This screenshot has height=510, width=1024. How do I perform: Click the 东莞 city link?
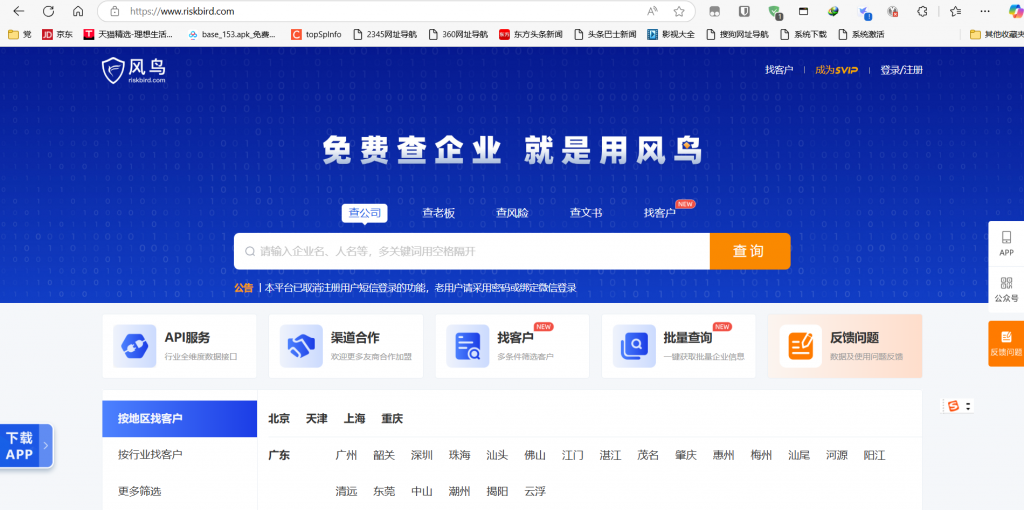pyautogui.click(x=384, y=491)
